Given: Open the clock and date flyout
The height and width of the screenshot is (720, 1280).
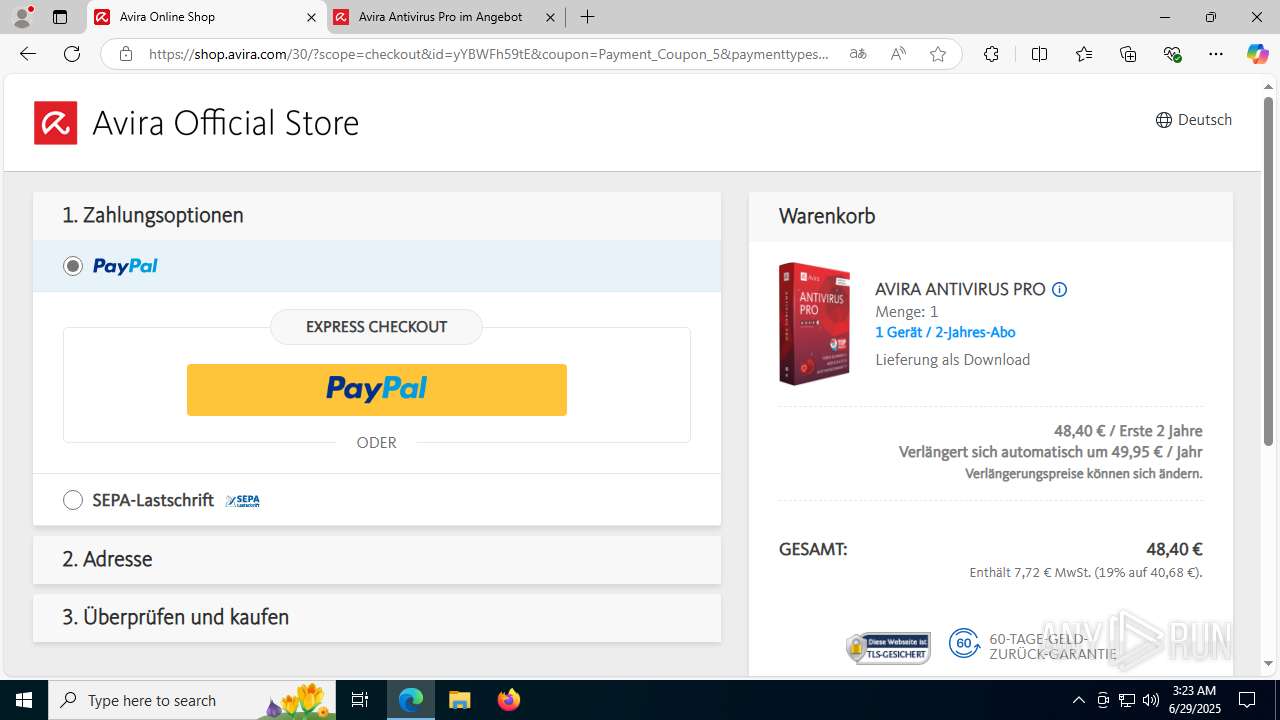Looking at the screenshot, I should point(1193,700).
